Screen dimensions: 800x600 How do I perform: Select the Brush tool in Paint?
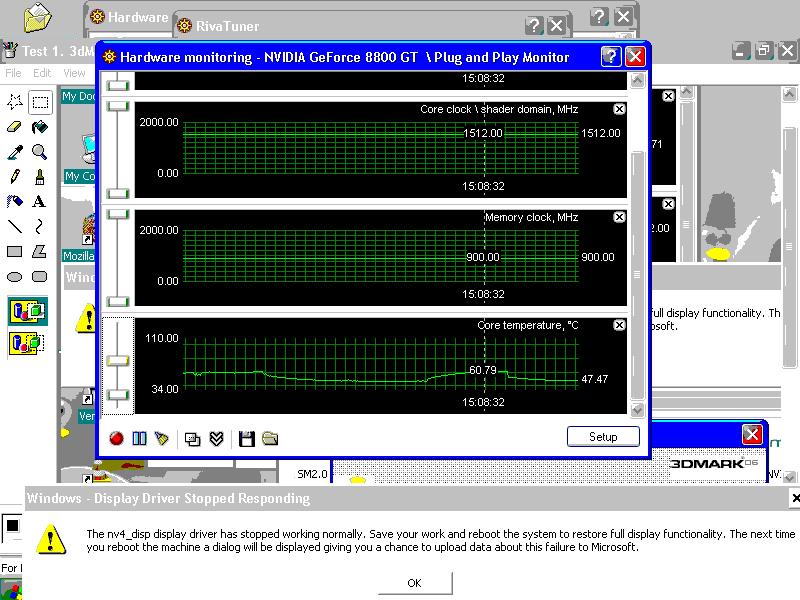pyautogui.click(x=40, y=177)
